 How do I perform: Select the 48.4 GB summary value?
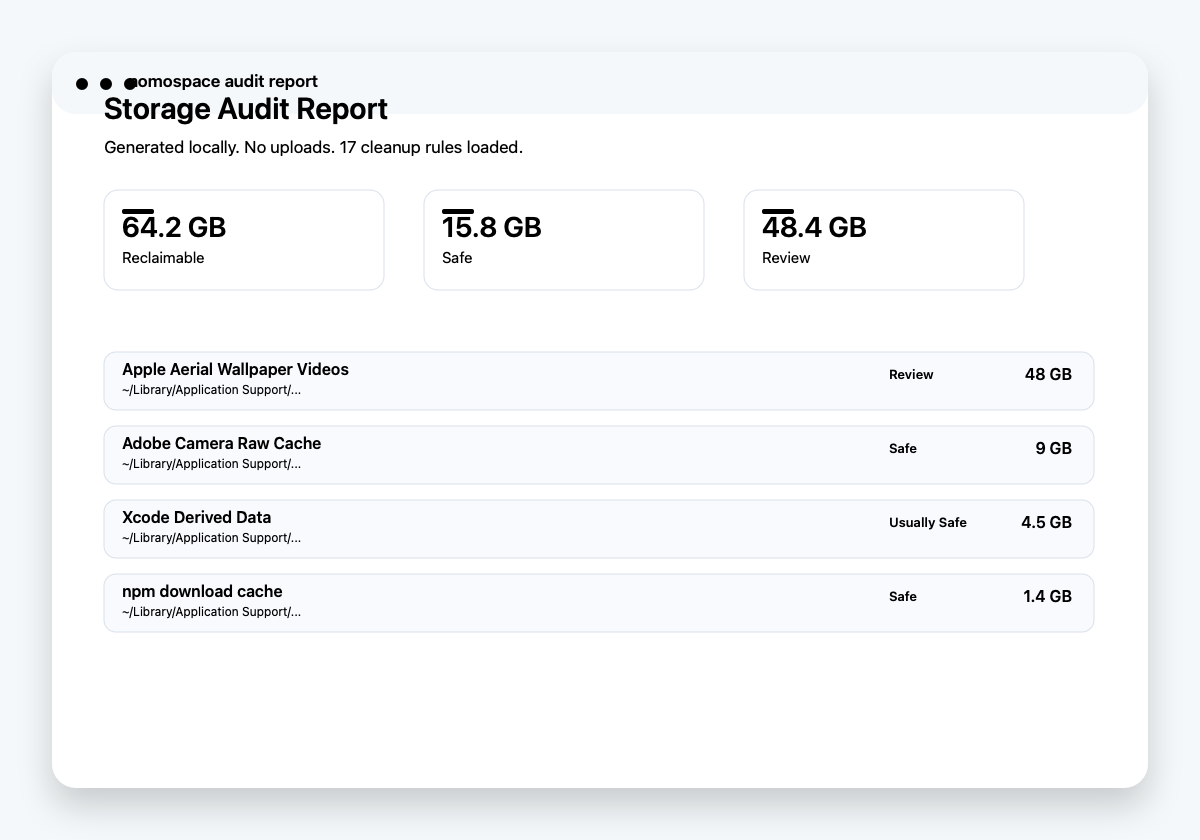814,227
